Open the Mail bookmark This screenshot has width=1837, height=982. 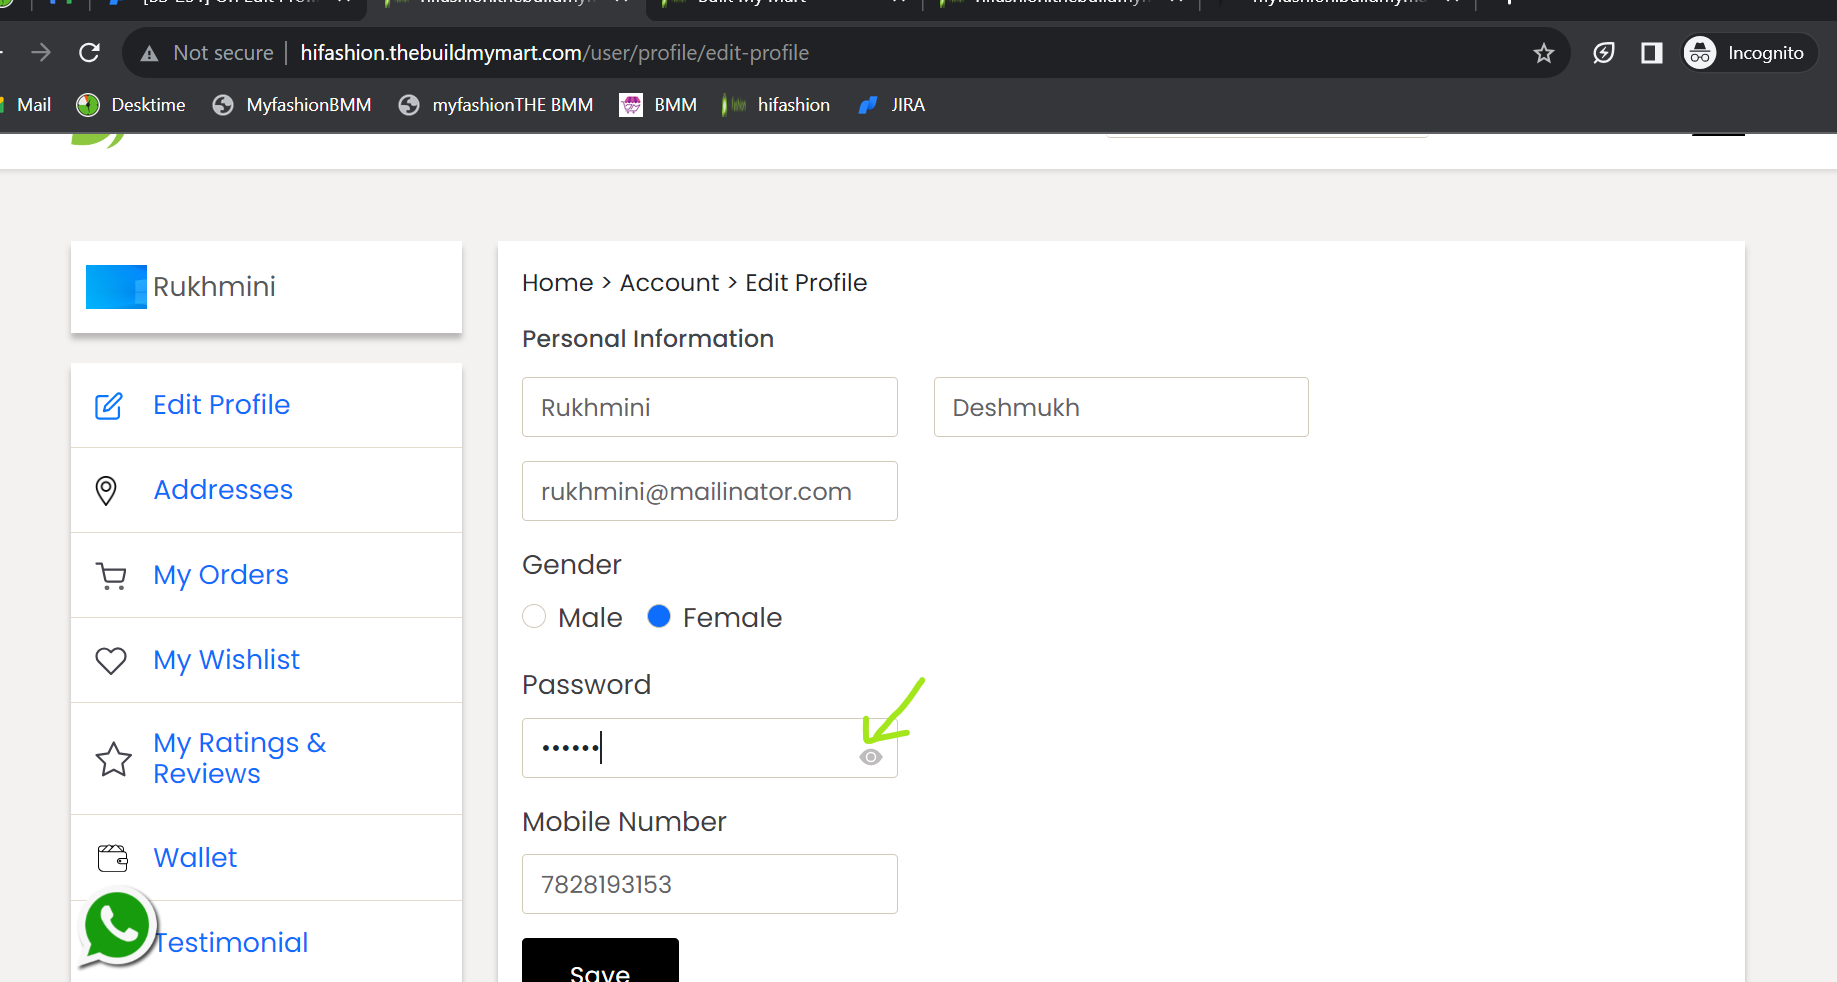34,105
